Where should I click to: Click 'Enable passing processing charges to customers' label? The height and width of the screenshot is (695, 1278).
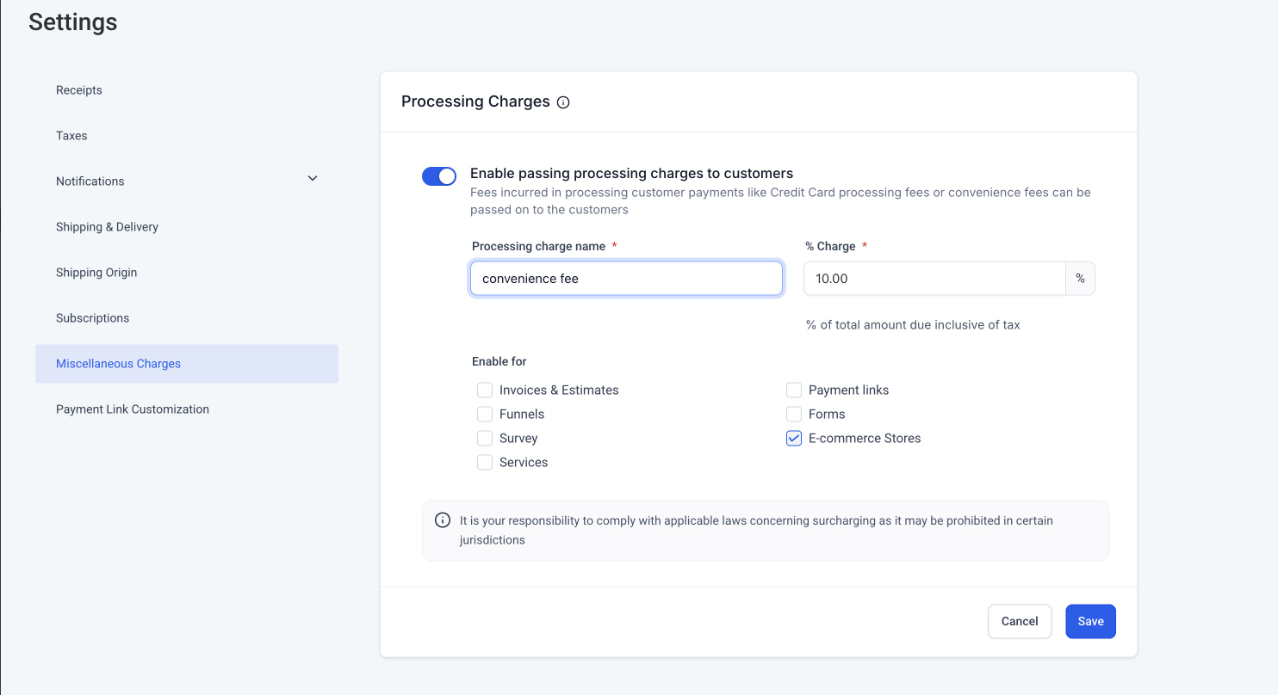click(631, 173)
